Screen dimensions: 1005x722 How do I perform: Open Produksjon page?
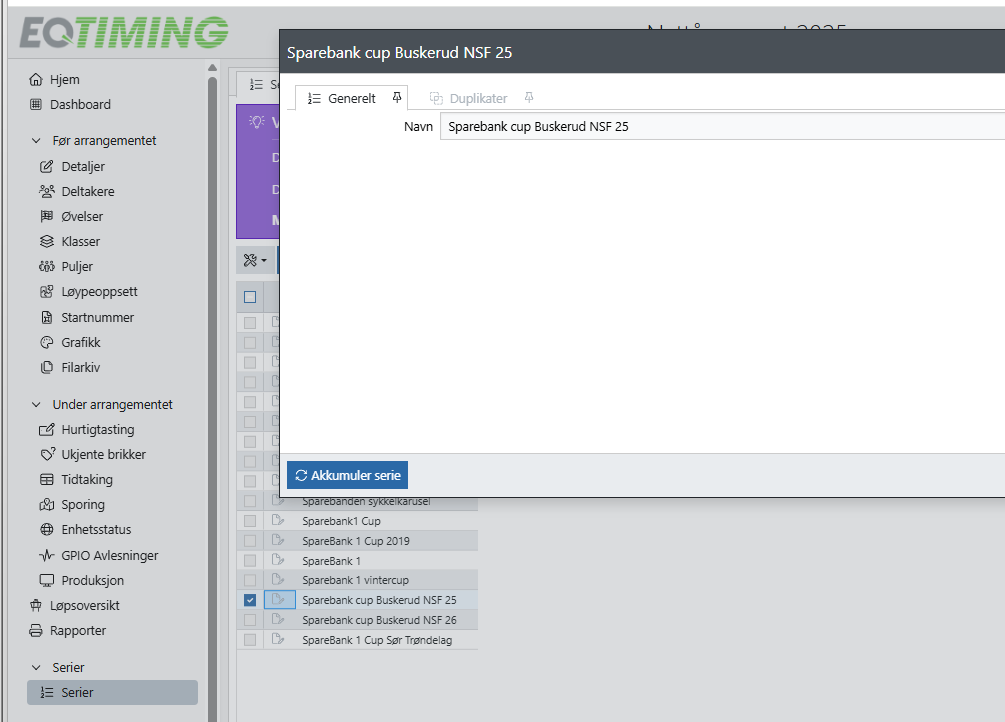(81, 580)
